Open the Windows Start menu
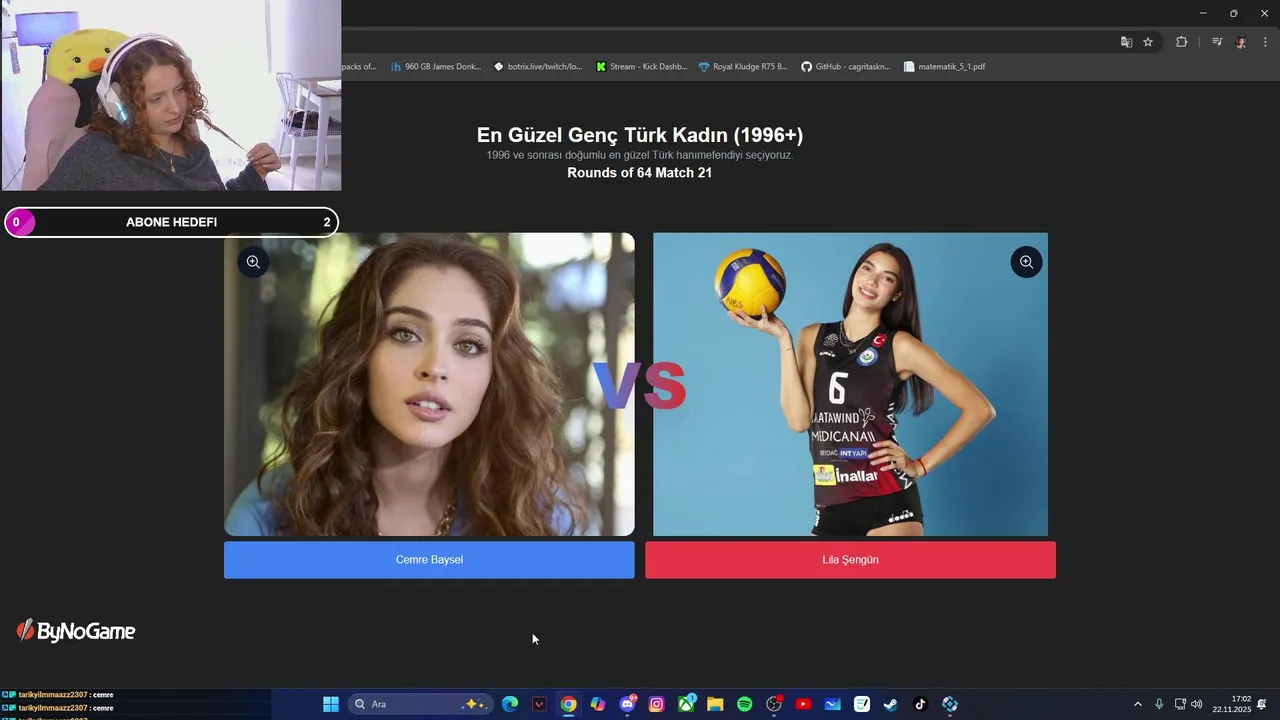 [331, 704]
